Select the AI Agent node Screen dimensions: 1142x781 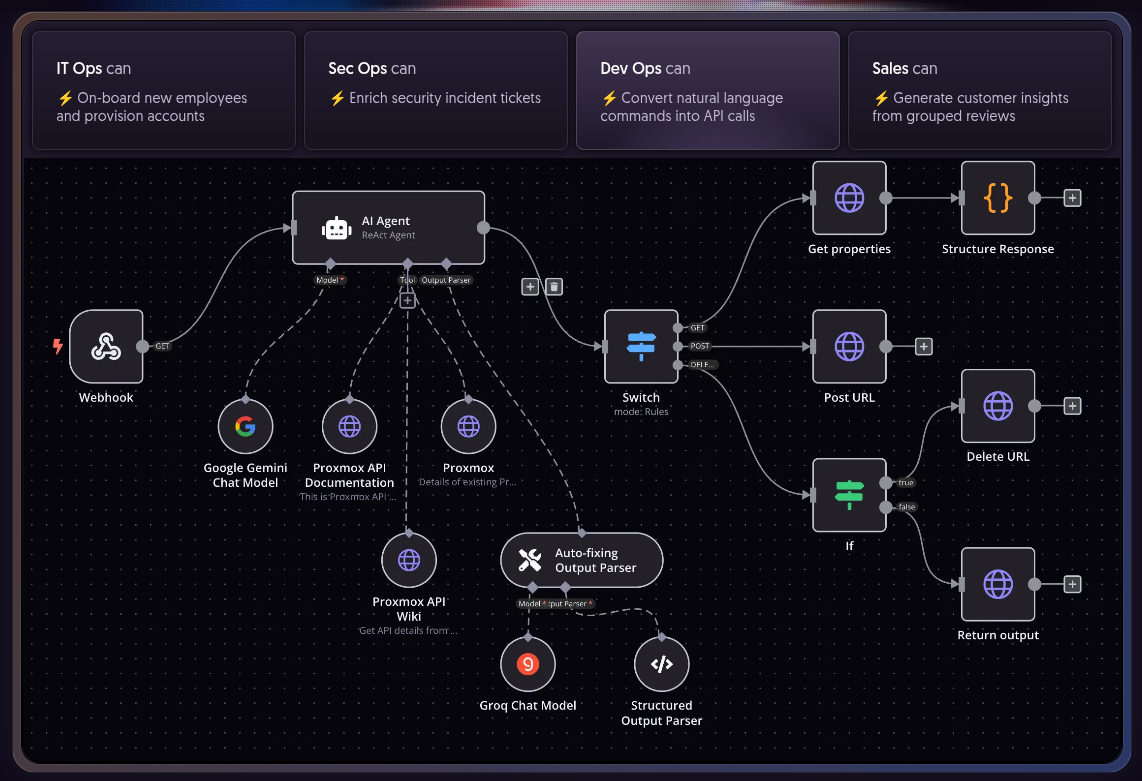[388, 227]
